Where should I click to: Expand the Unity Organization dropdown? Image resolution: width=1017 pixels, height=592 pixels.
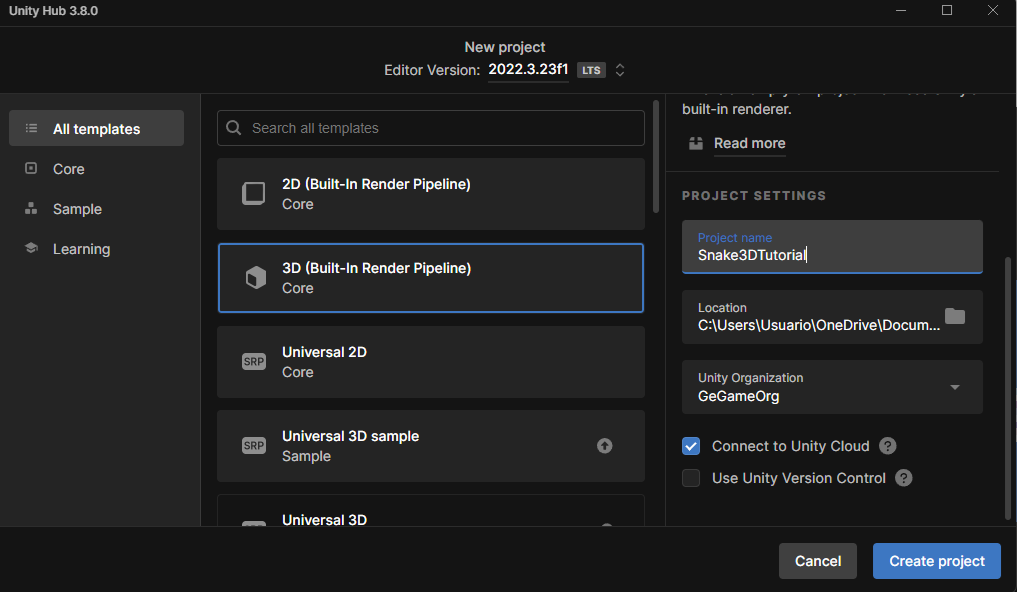point(955,387)
